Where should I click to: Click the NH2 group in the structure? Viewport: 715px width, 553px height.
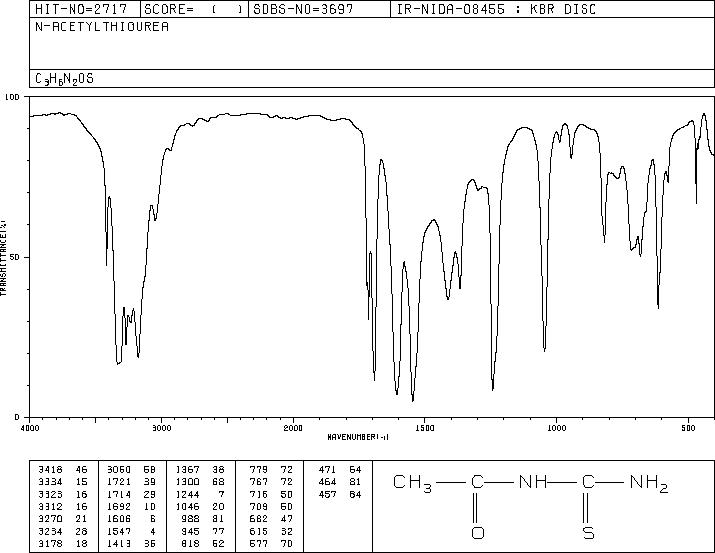(x=649, y=483)
